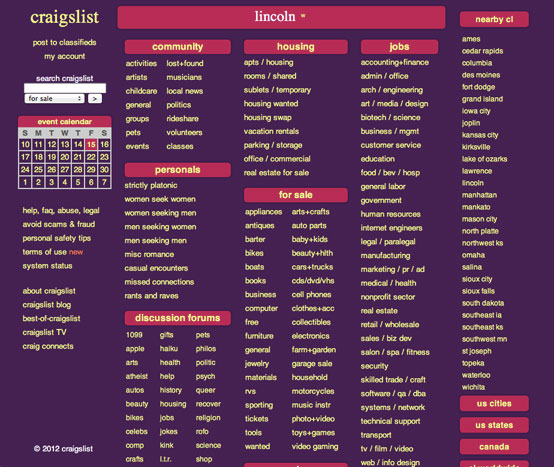Image resolution: width=554 pixels, height=467 pixels.
Task: Open 'avoid scams & fraud' page
Action: point(59,224)
